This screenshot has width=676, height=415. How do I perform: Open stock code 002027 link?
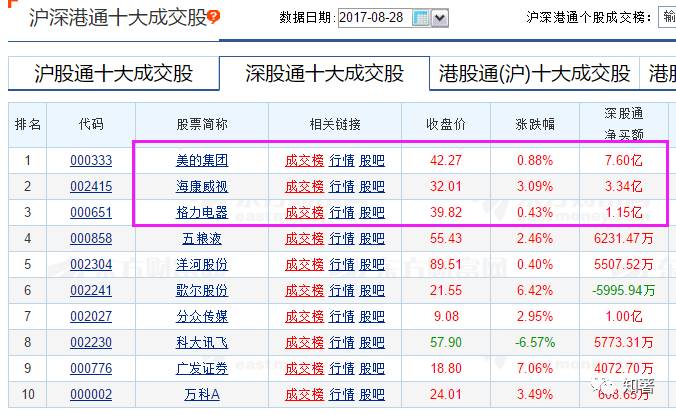point(91,316)
